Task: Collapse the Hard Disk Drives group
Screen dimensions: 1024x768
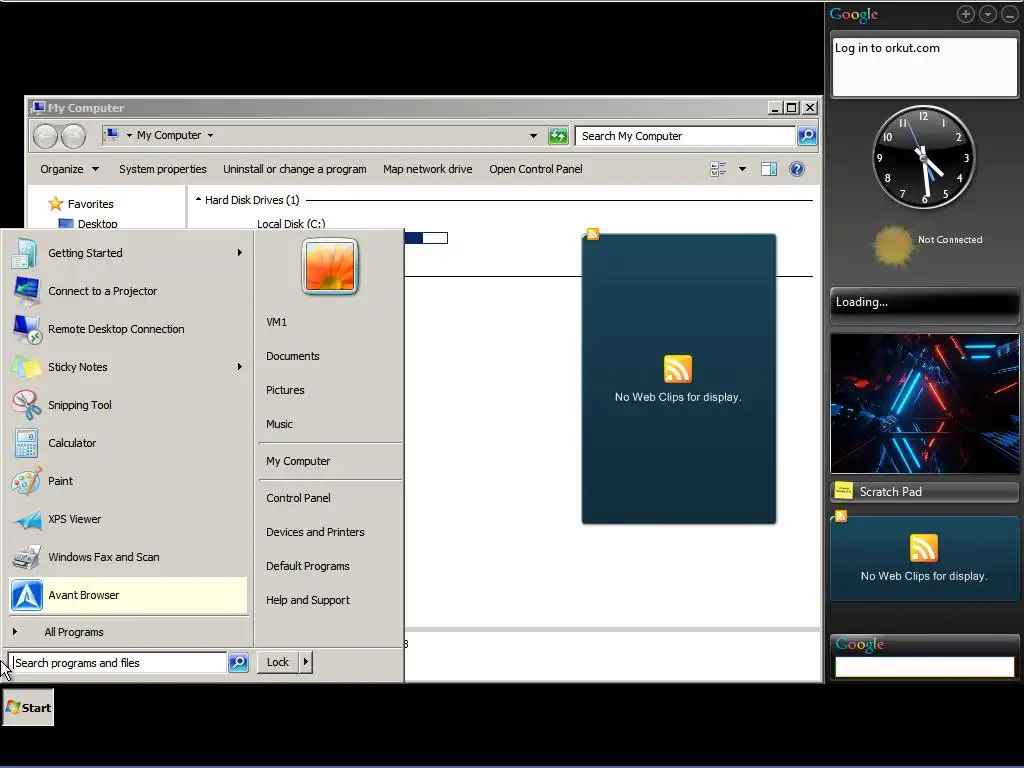Action: click(x=199, y=200)
